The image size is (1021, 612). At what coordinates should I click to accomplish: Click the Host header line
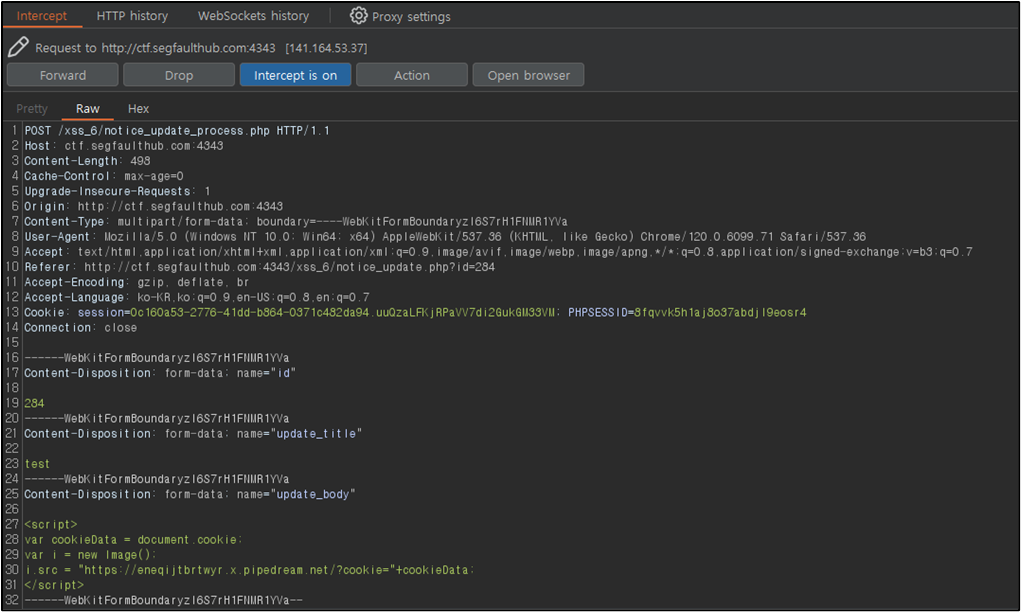pos(124,146)
